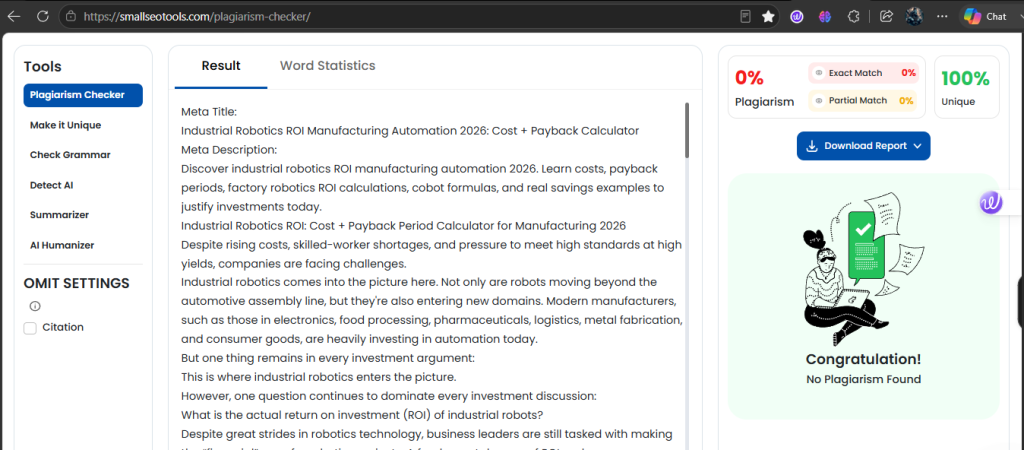This screenshot has width=1024, height=450.
Task: Open the AI Humanizer tool
Action: [x=62, y=245]
